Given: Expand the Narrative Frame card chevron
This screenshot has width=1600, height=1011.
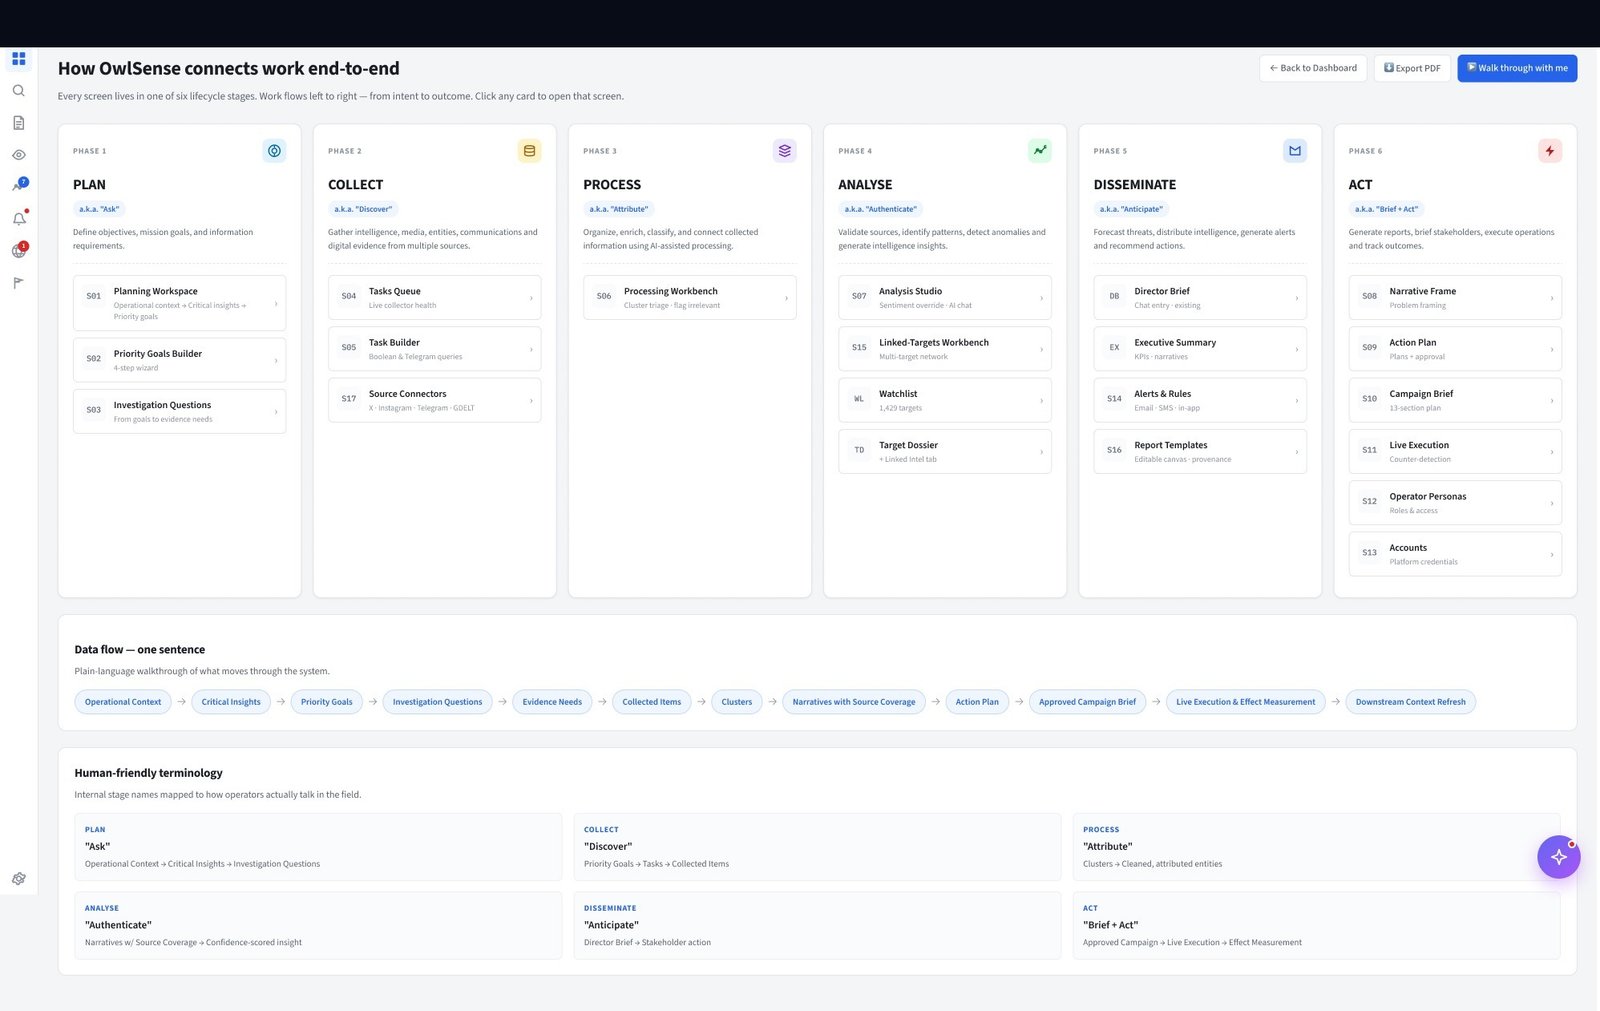Looking at the screenshot, I should pos(1552,298).
